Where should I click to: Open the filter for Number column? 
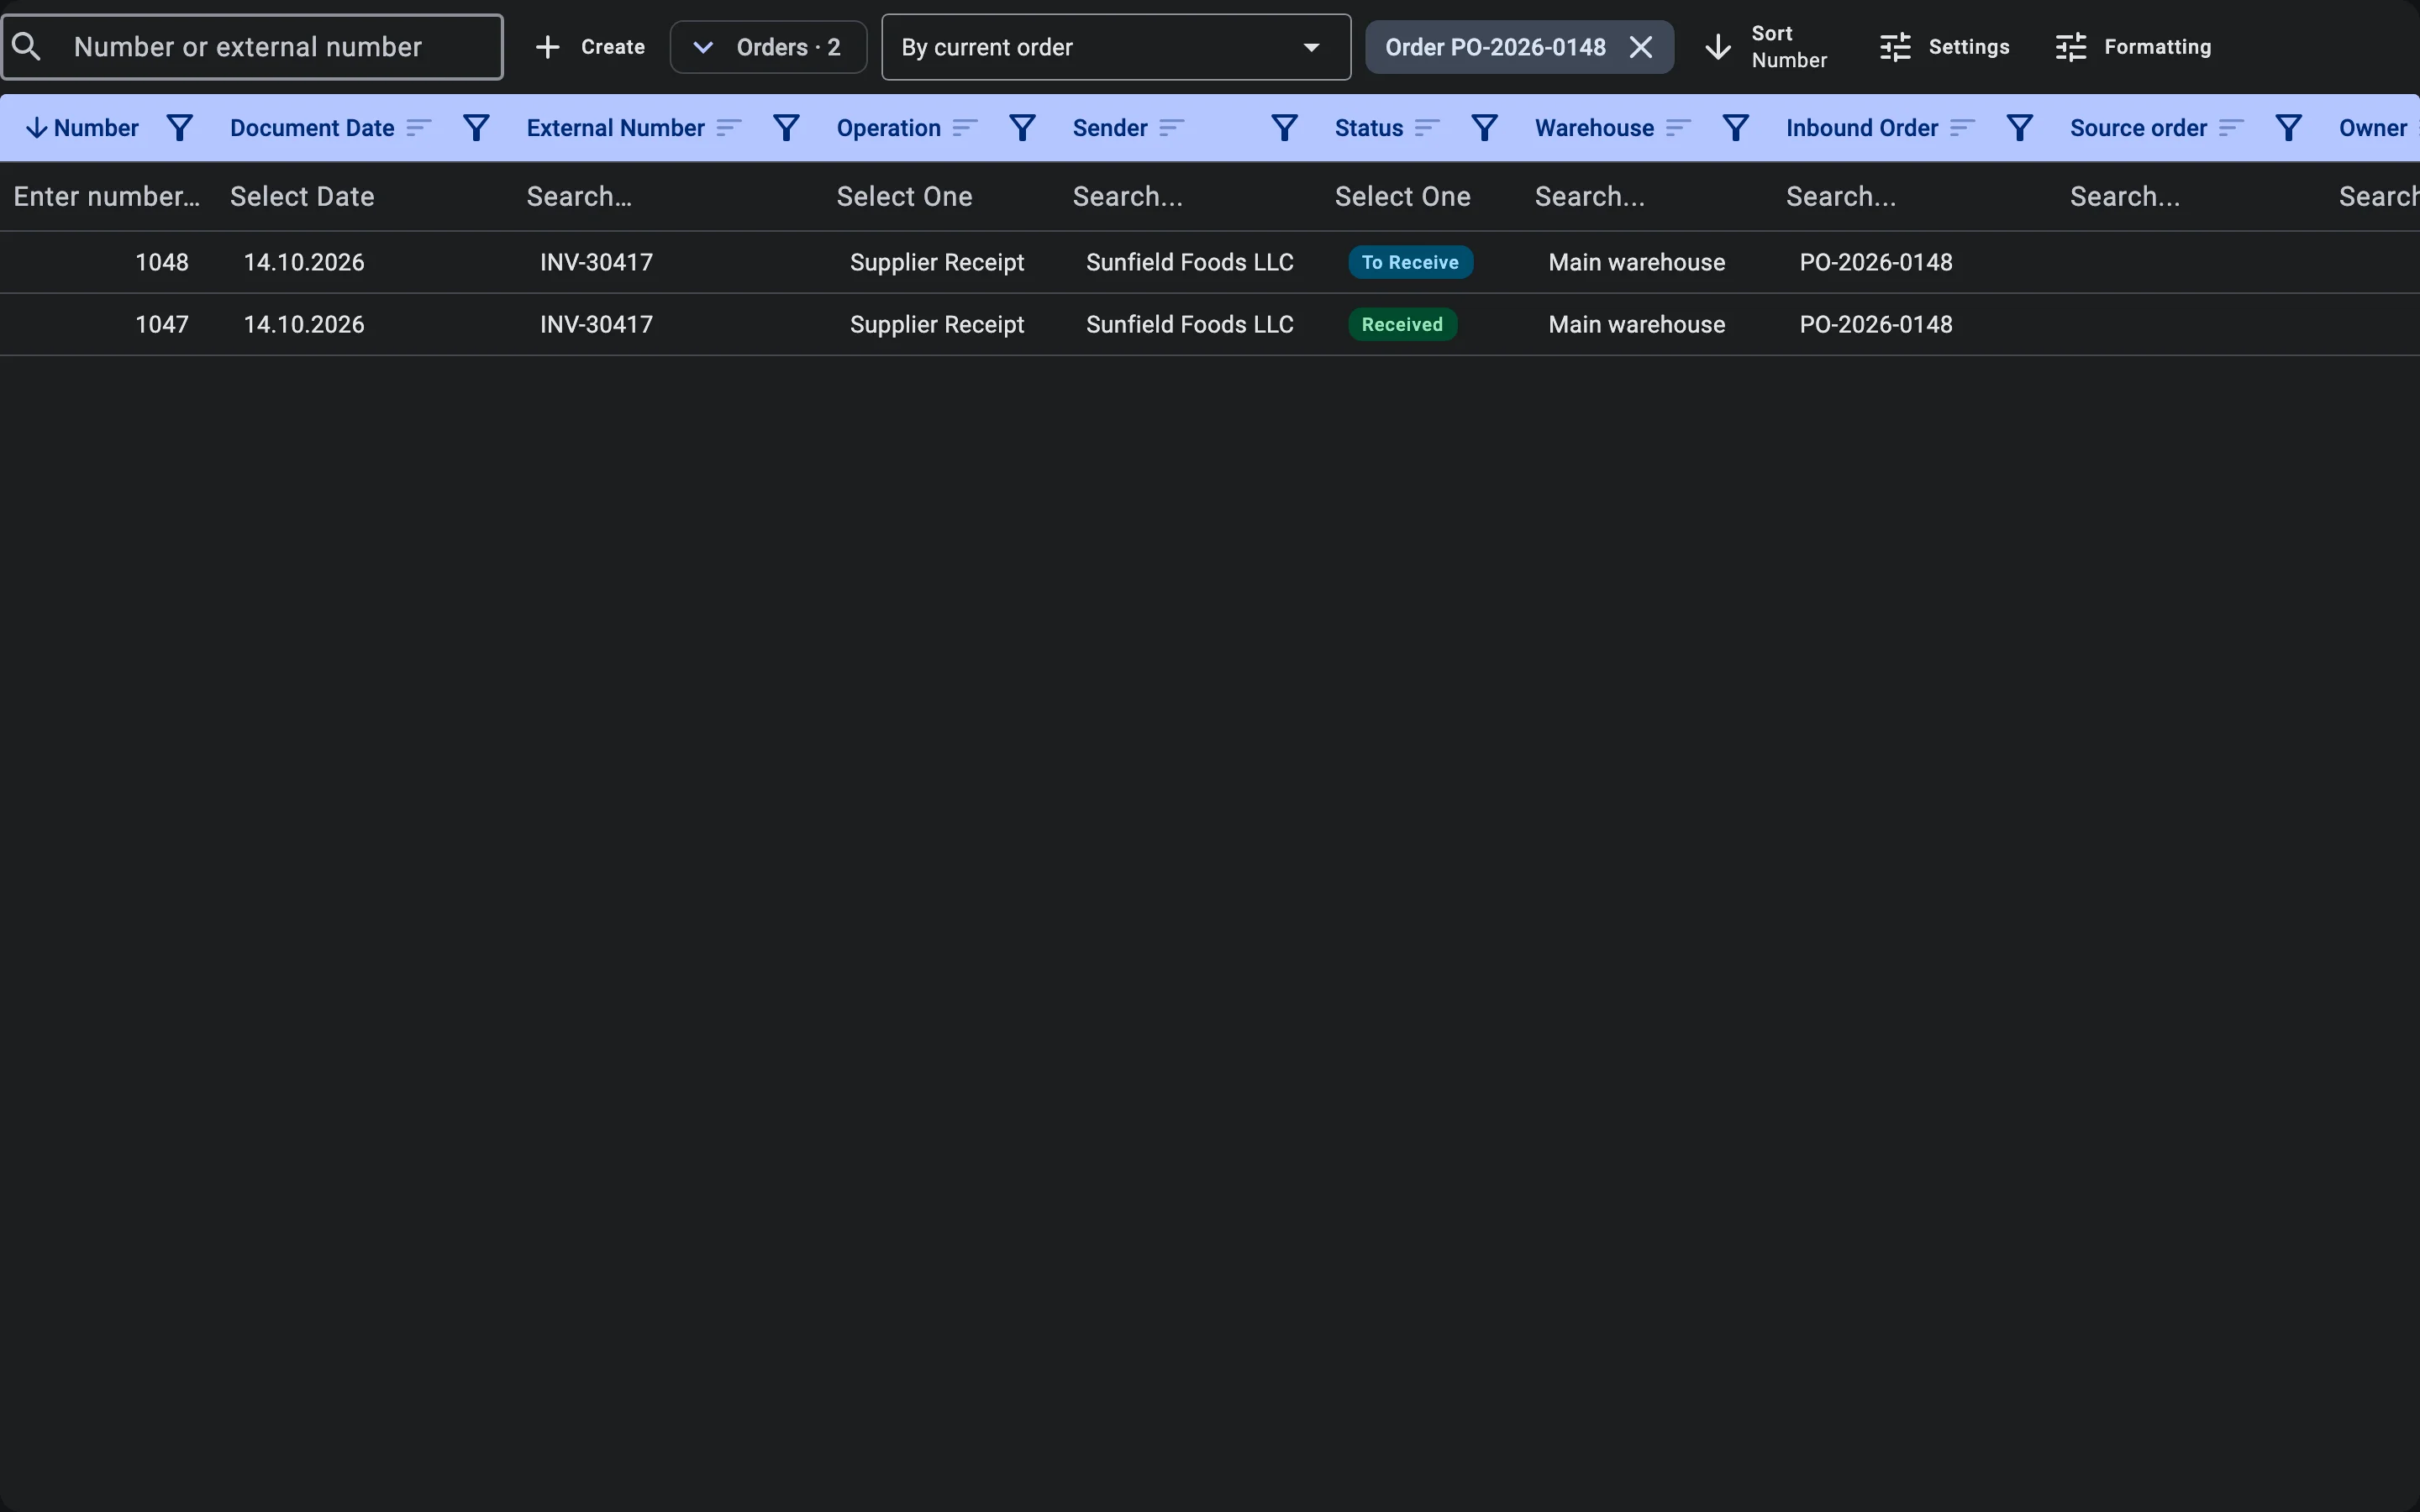pyautogui.click(x=179, y=128)
